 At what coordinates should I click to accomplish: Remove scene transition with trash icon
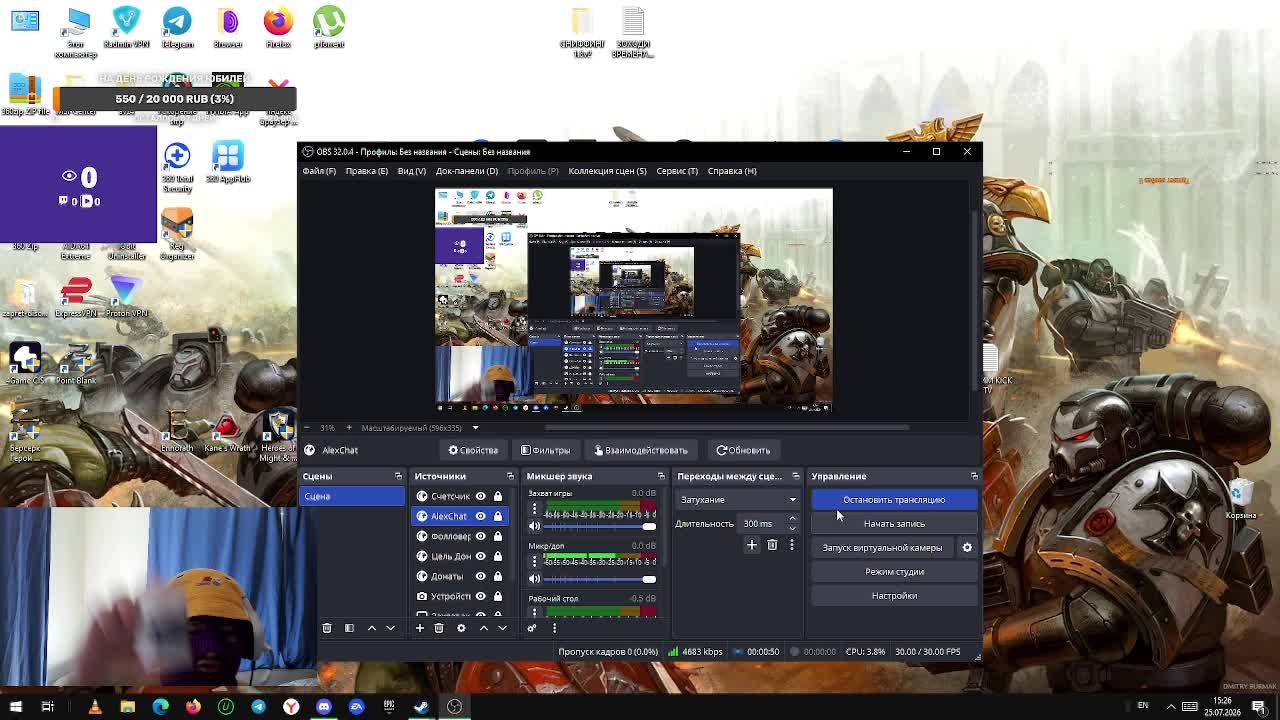(x=772, y=545)
